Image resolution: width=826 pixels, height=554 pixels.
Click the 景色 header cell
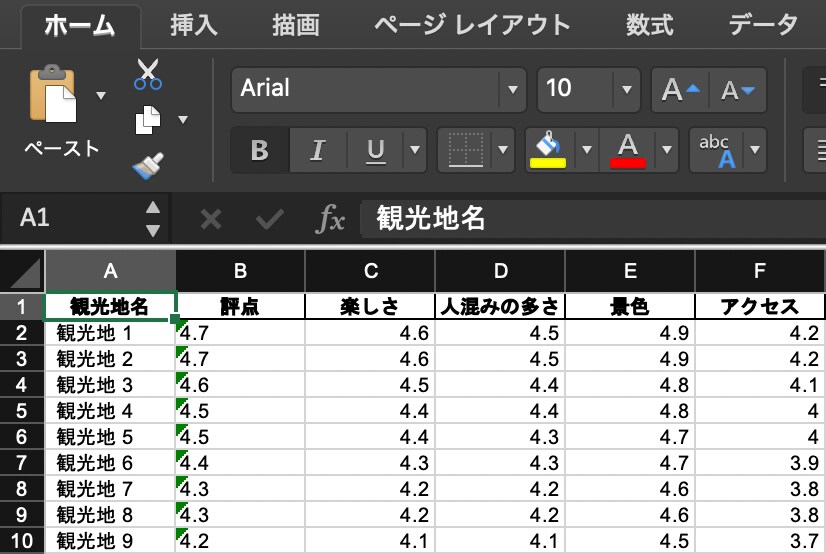(x=630, y=306)
